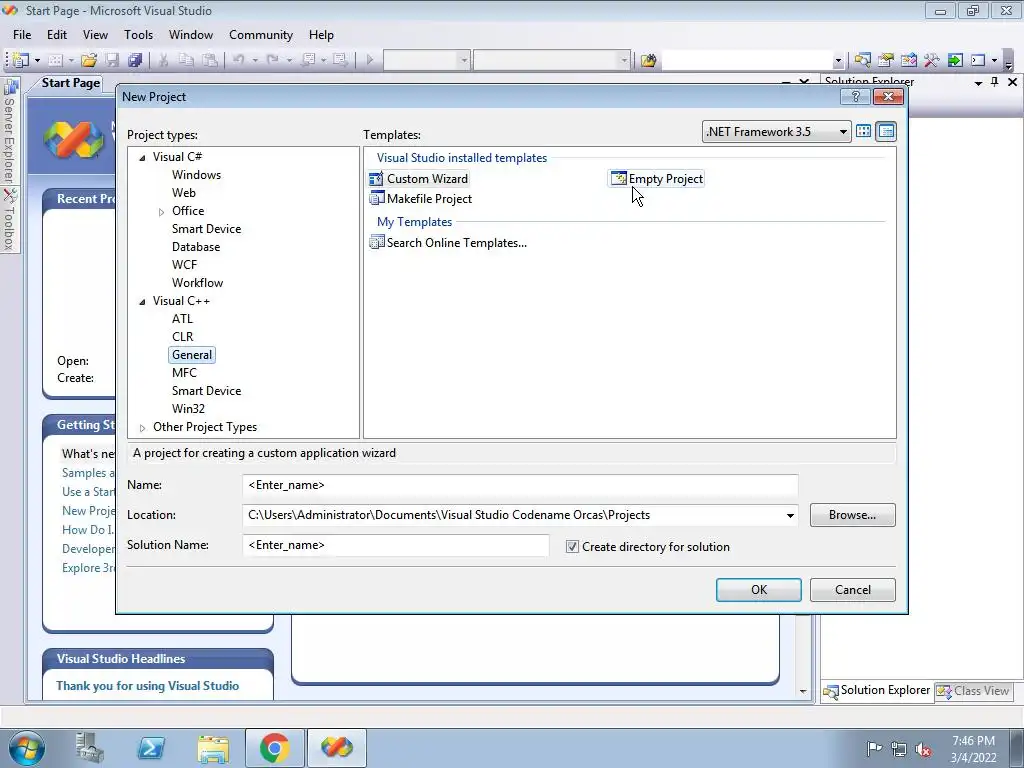Open the Tools menu
1024x768 pixels.
click(138, 35)
